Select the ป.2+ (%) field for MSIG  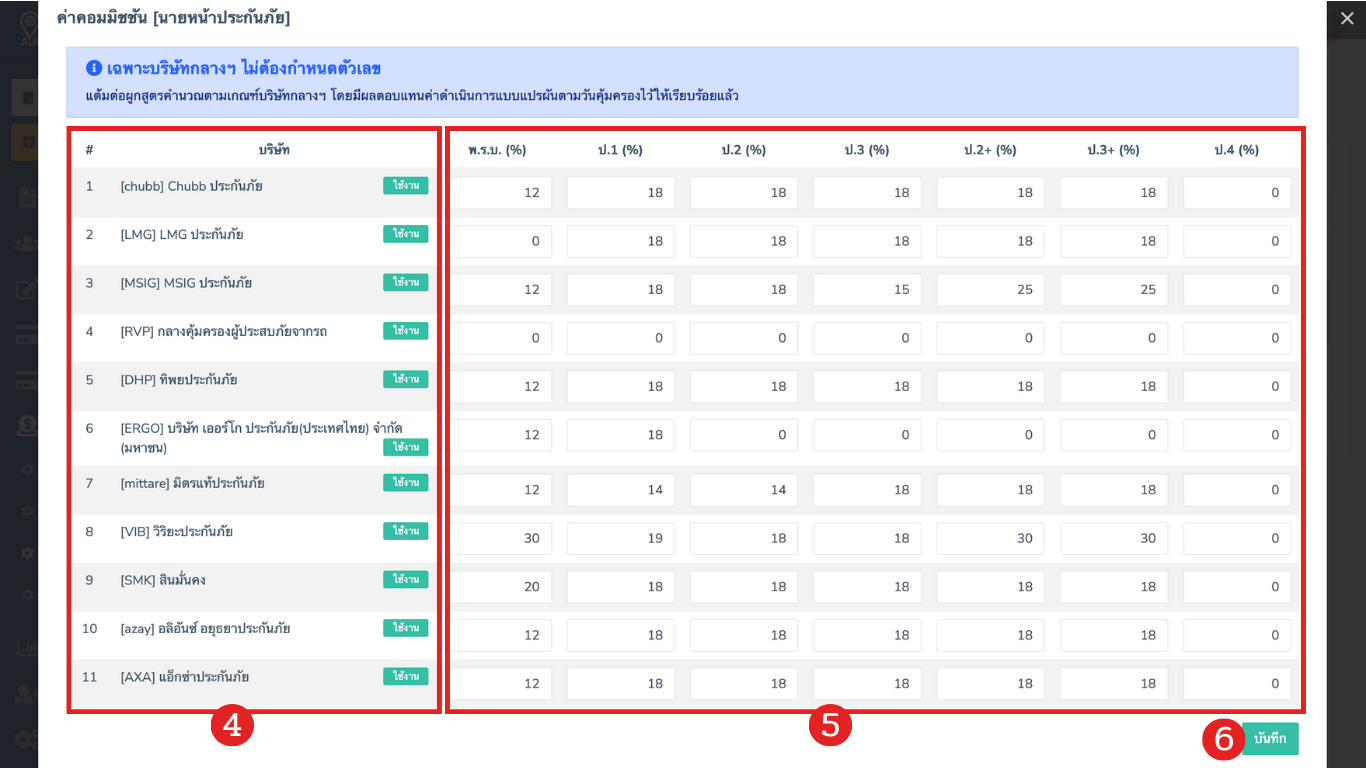[990, 290]
